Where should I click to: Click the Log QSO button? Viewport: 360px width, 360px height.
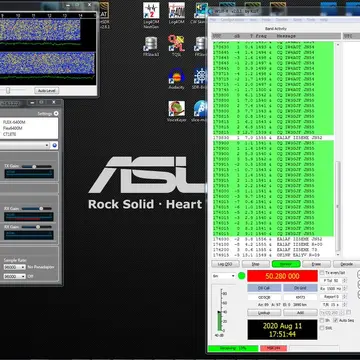[225, 264]
